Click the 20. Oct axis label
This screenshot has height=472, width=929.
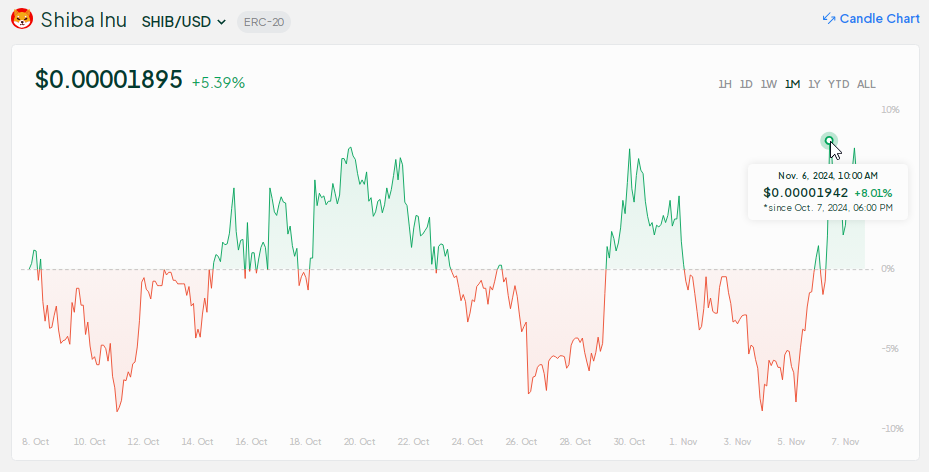click(360, 441)
